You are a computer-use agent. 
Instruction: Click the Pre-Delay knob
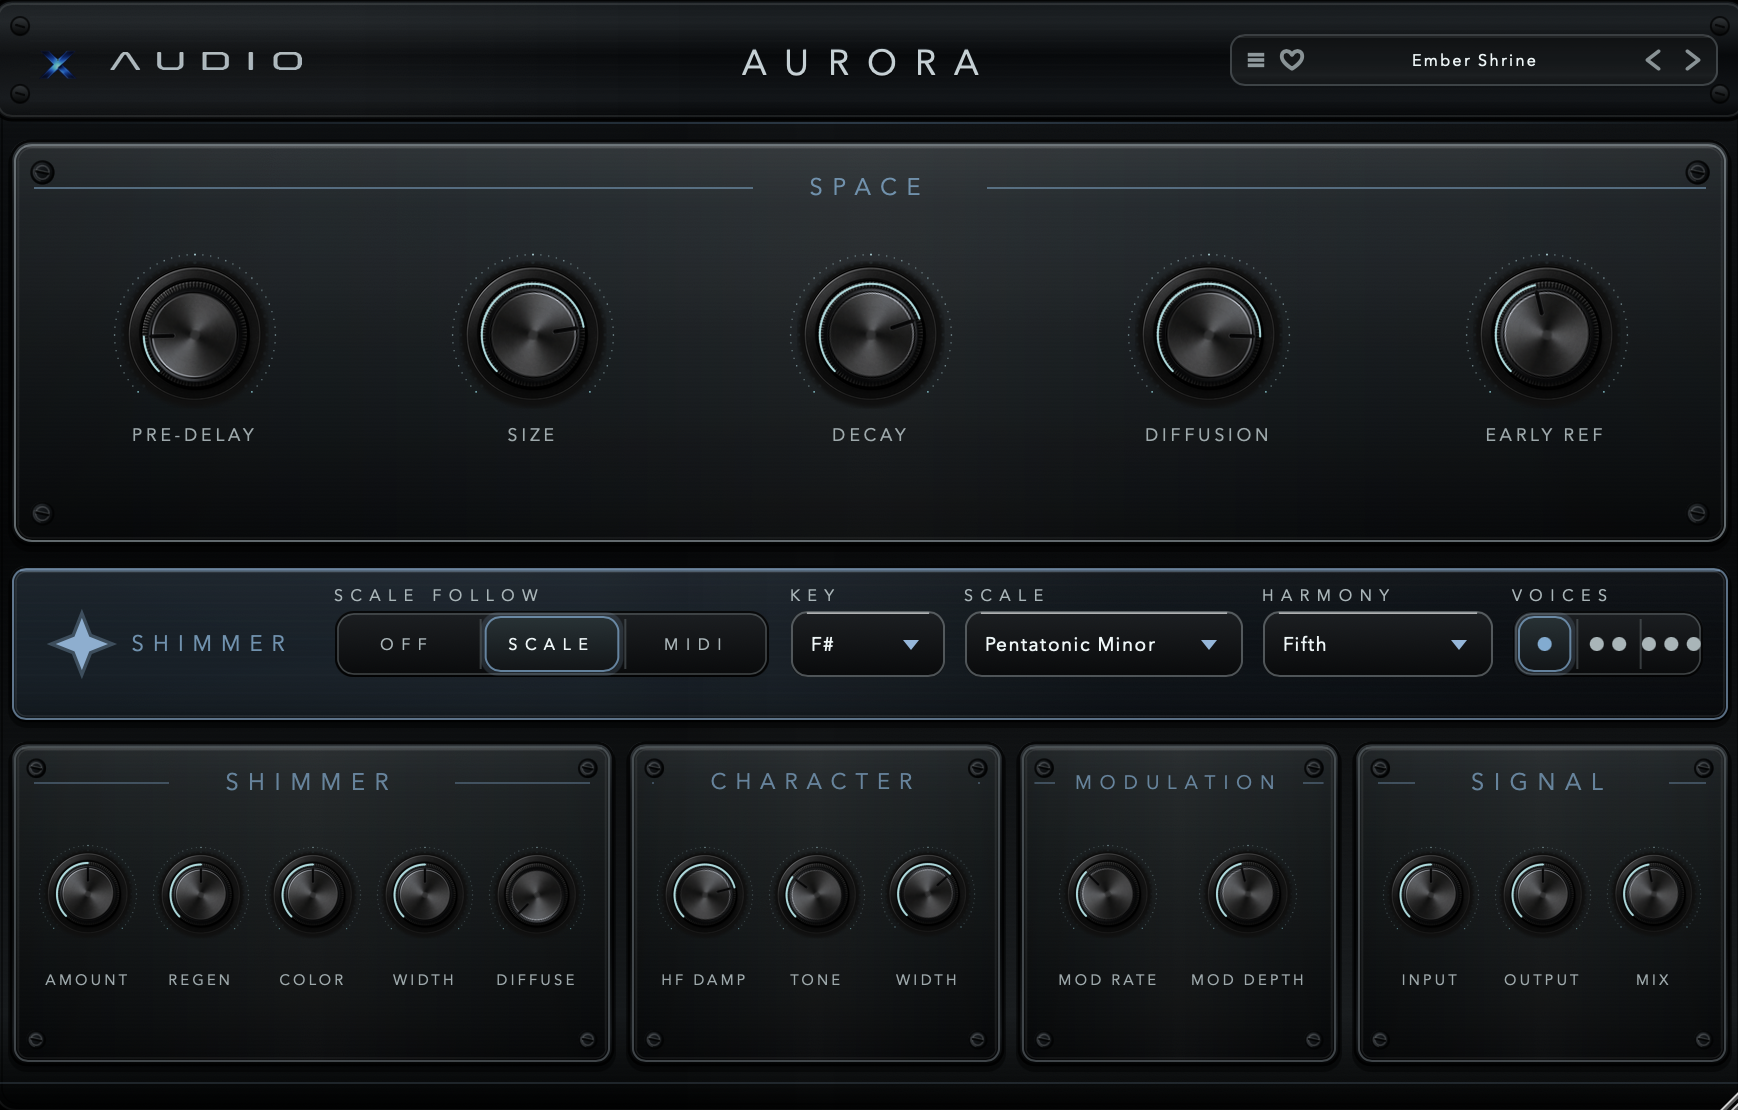point(194,334)
